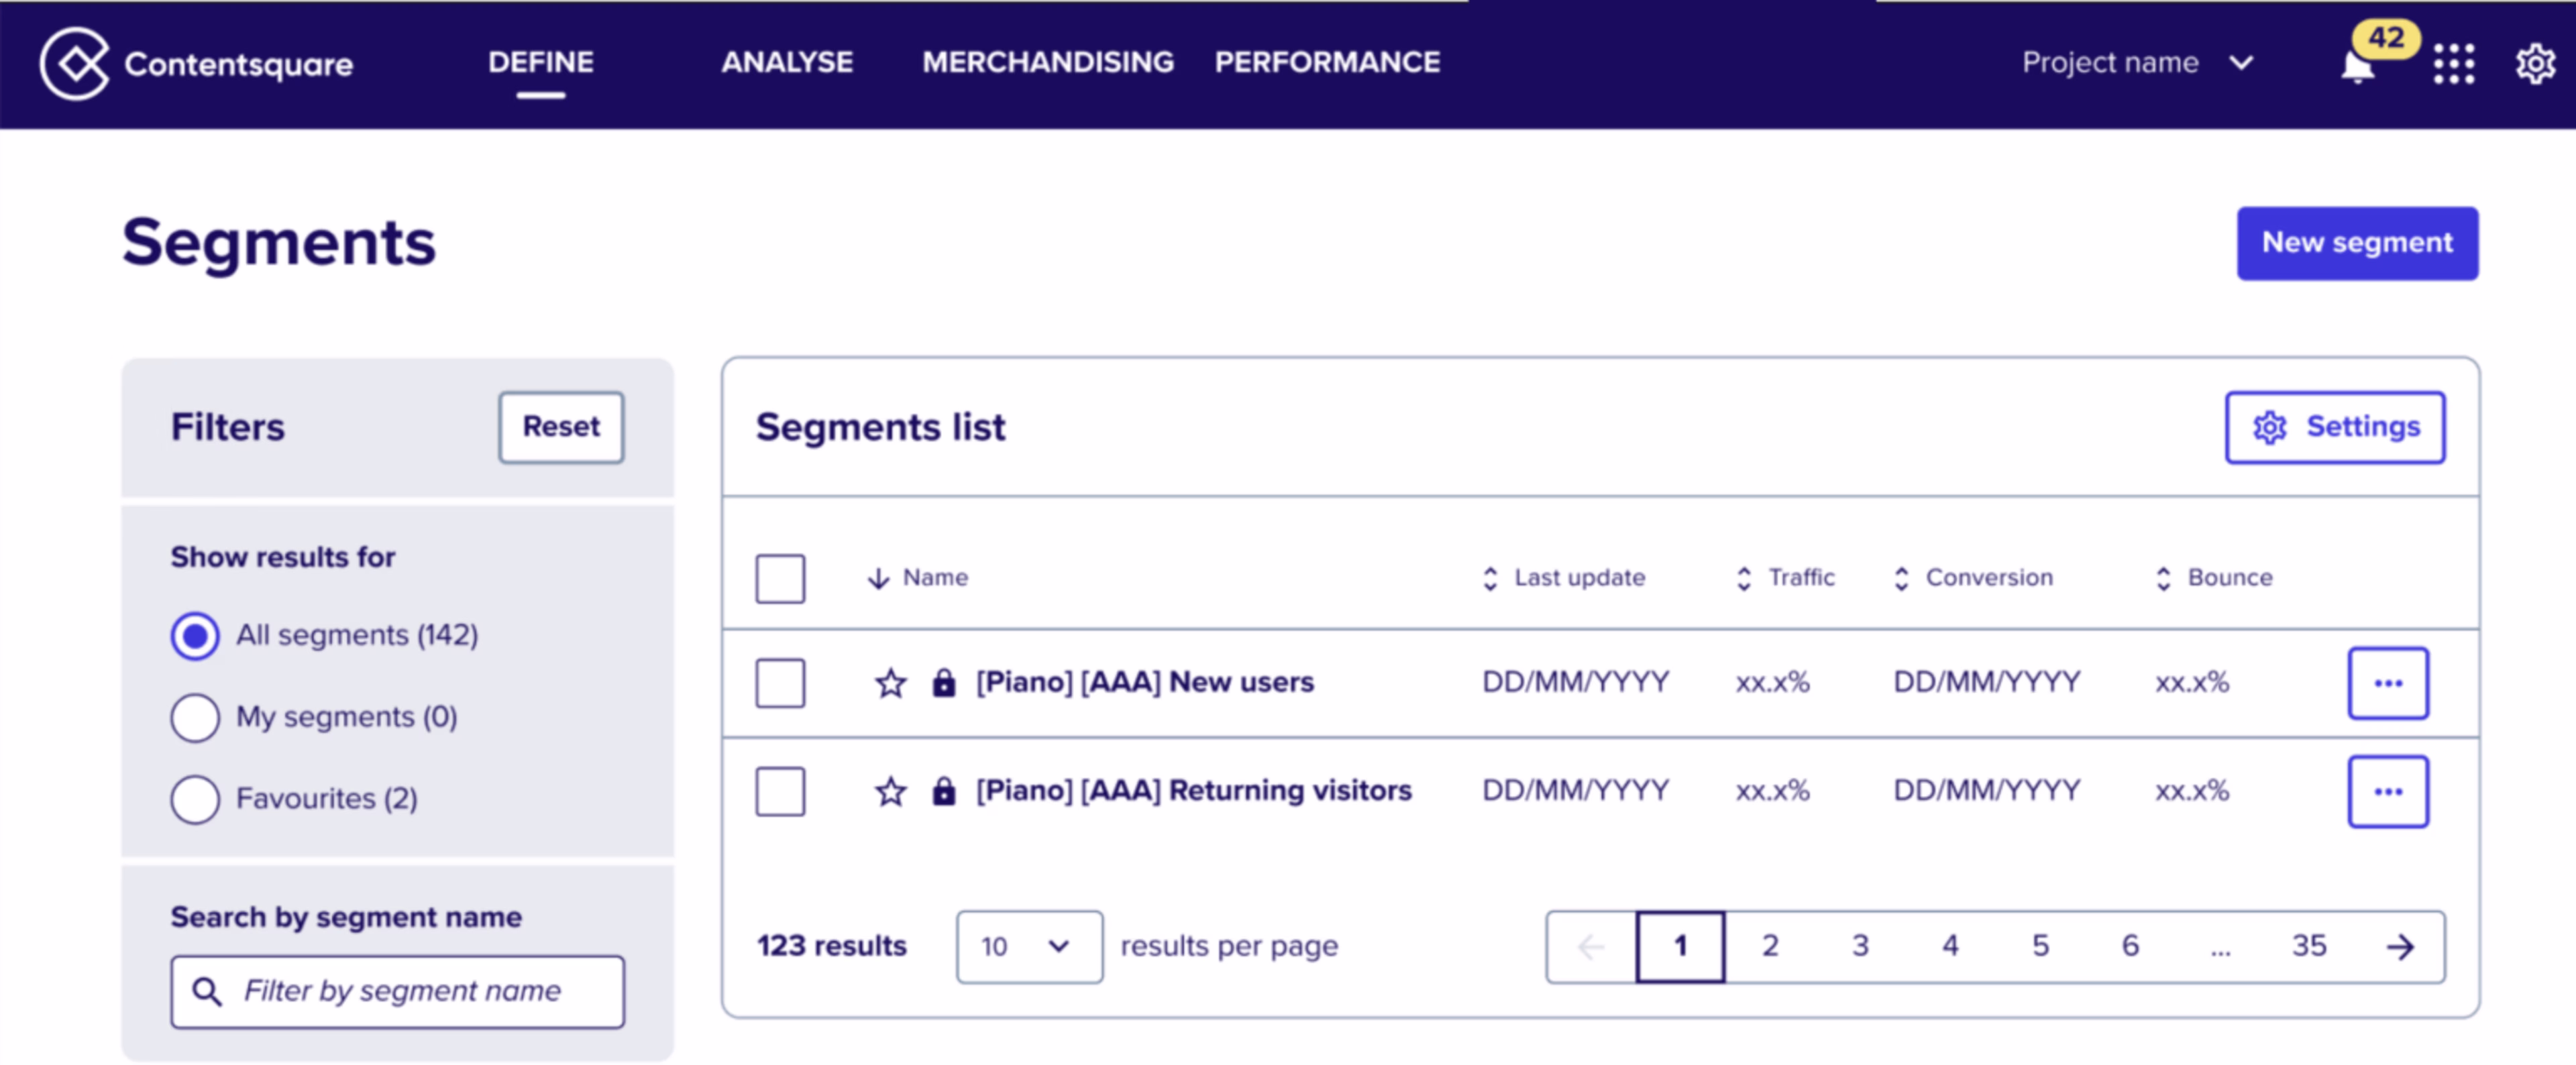
Task: Click the Contentsquare logo icon
Action: [x=74, y=64]
